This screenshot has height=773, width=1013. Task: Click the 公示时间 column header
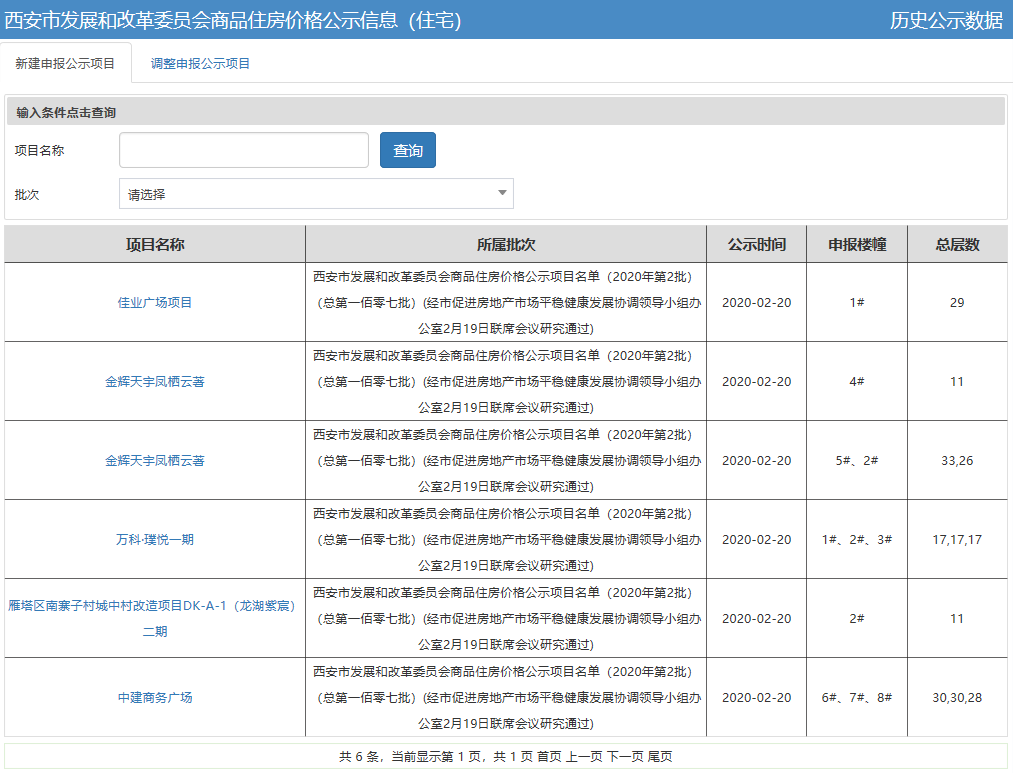click(757, 244)
